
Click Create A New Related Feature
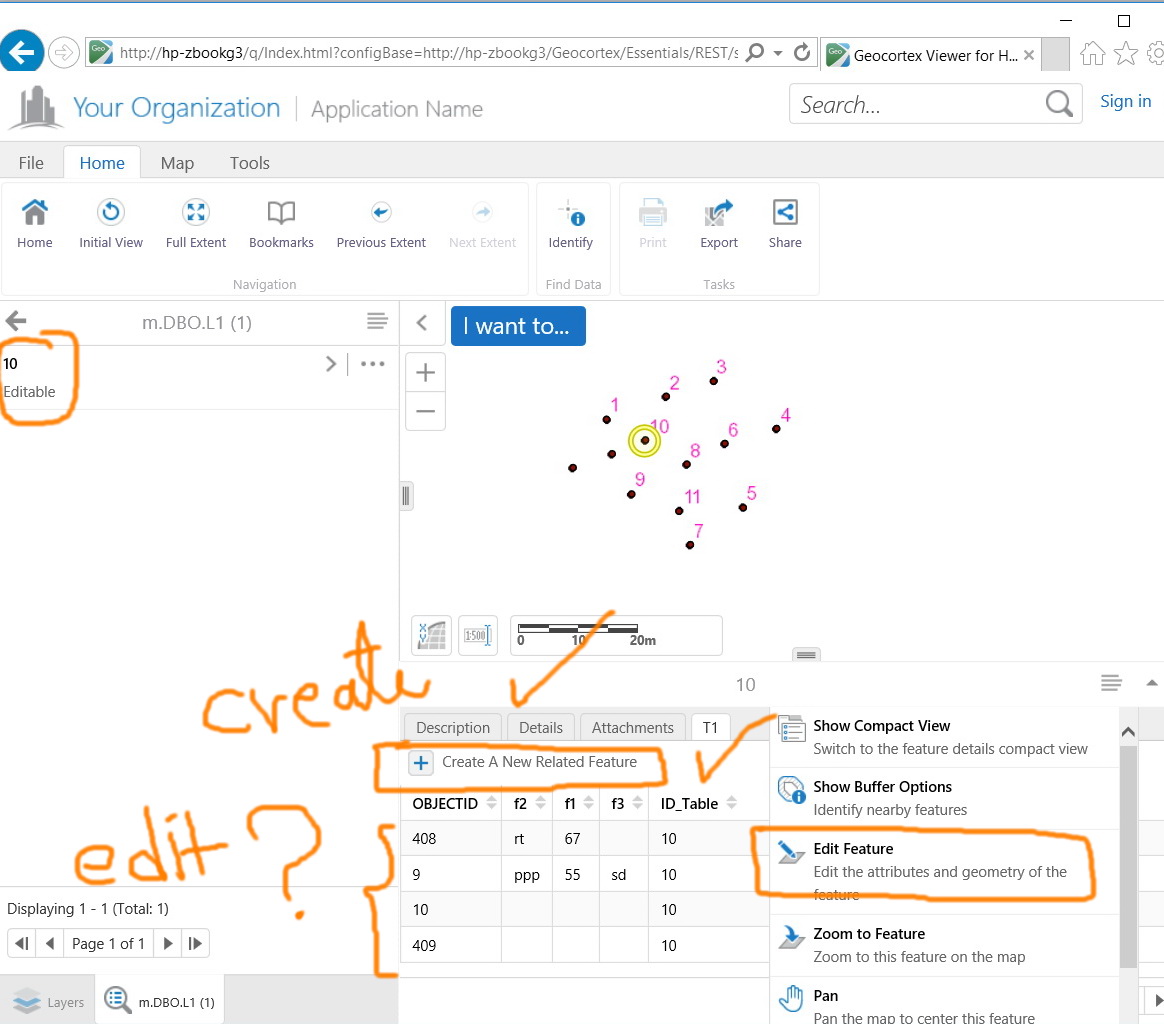point(525,762)
